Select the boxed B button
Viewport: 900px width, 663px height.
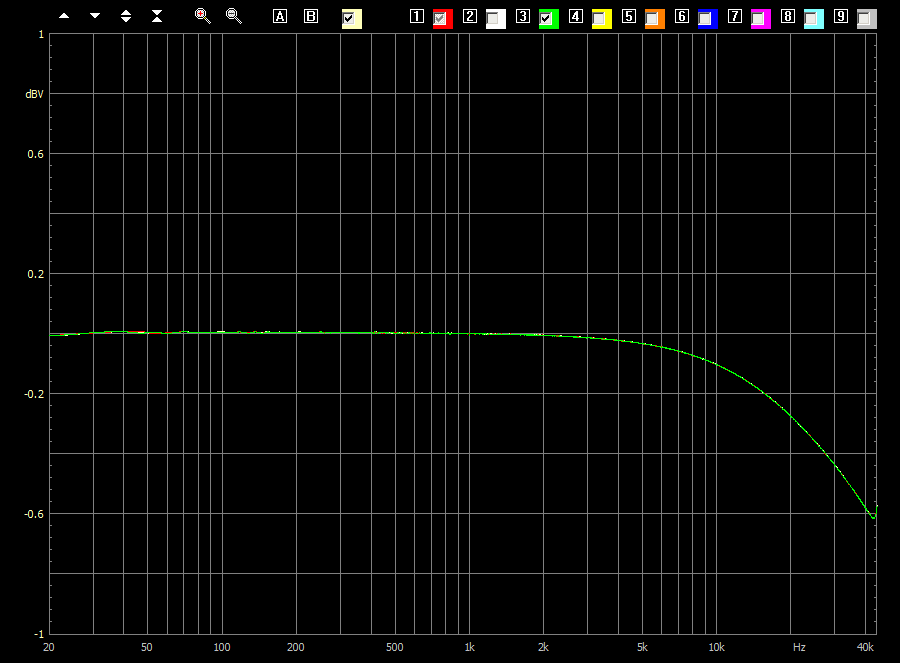311,16
